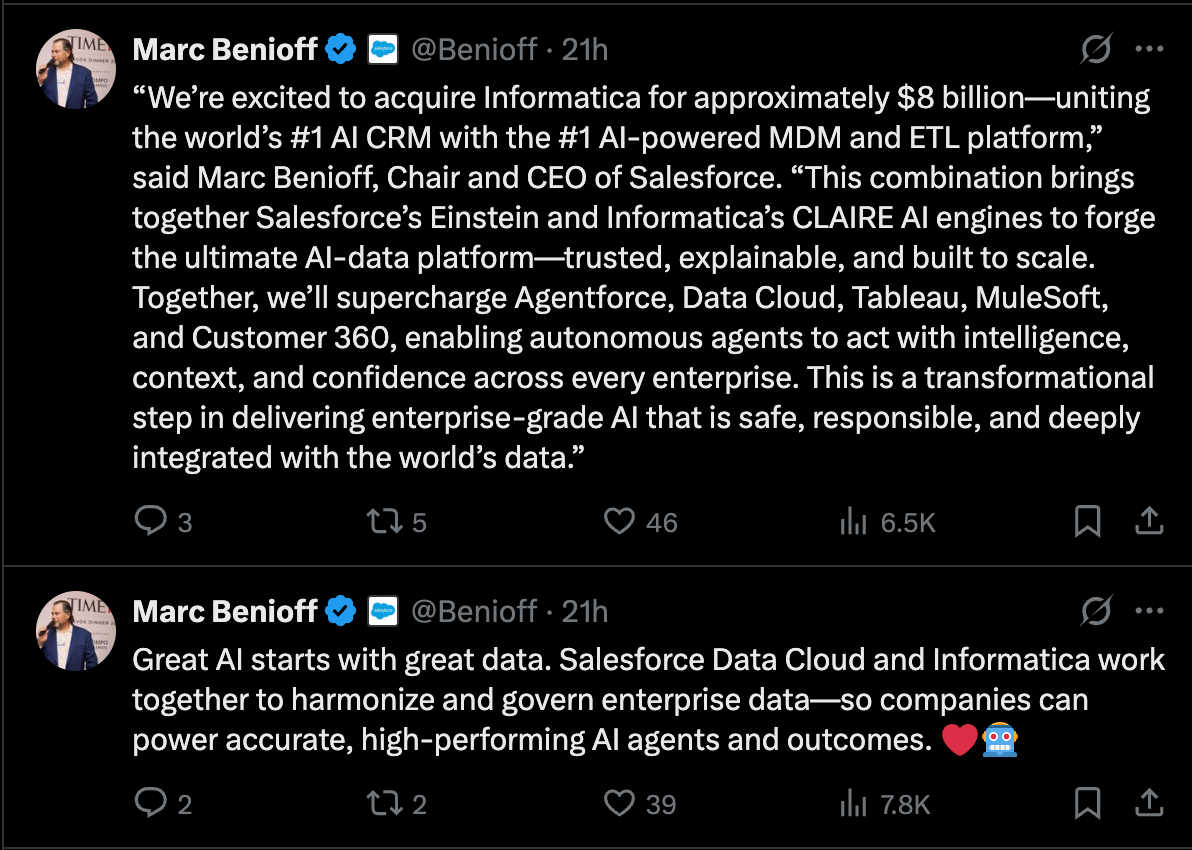Open Grok icon on the first tweet
Viewport: 1192px width, 850px height.
(1097, 48)
